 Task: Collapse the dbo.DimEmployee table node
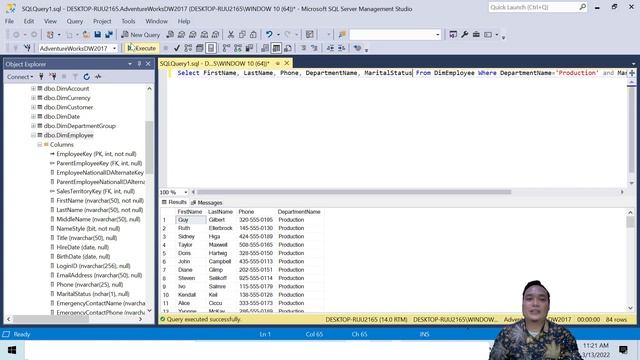coord(33,135)
